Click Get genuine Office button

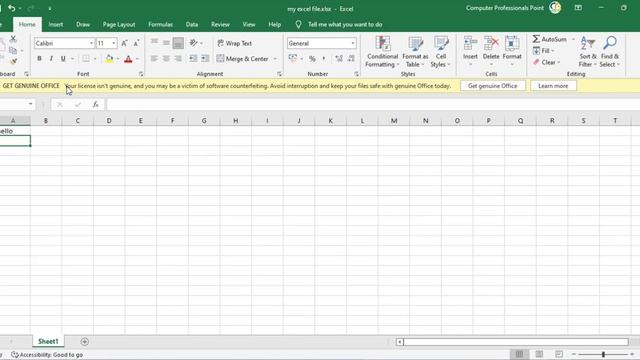click(493, 86)
